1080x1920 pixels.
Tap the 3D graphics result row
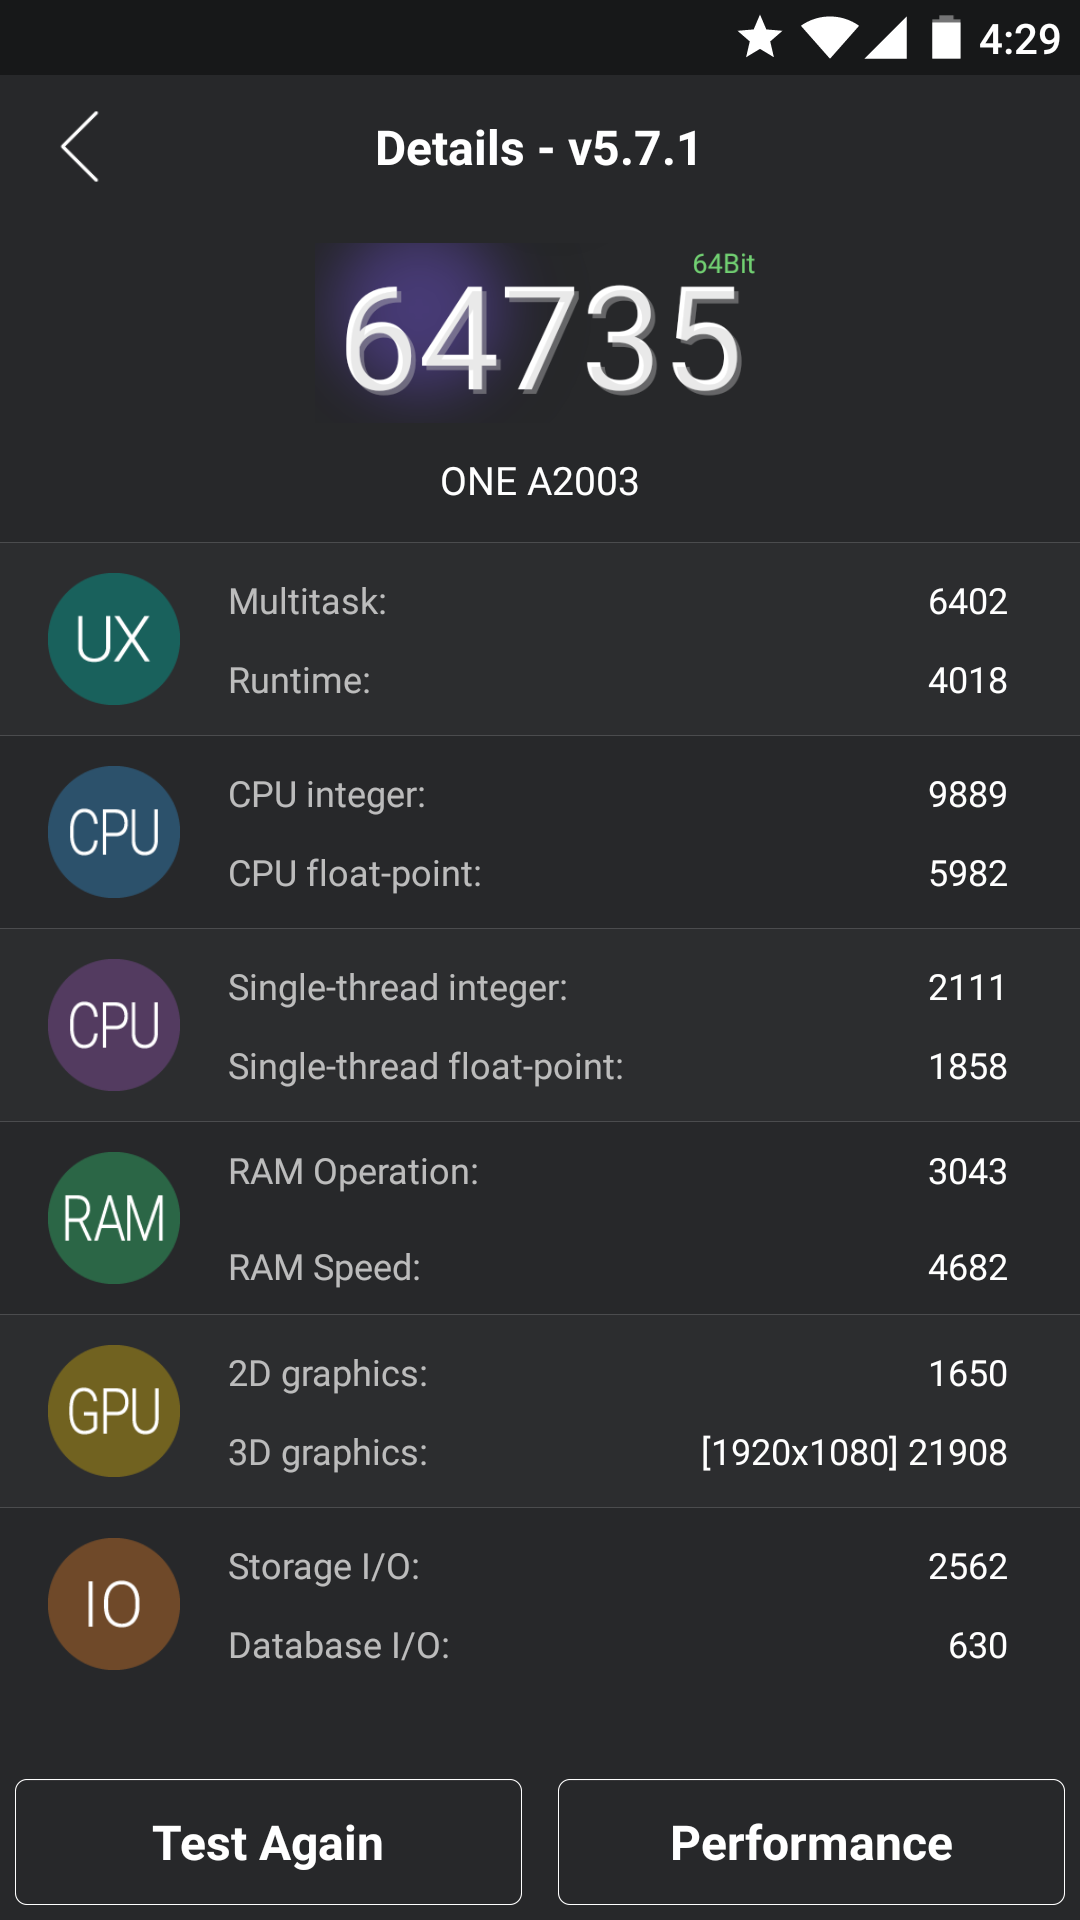617,1453
